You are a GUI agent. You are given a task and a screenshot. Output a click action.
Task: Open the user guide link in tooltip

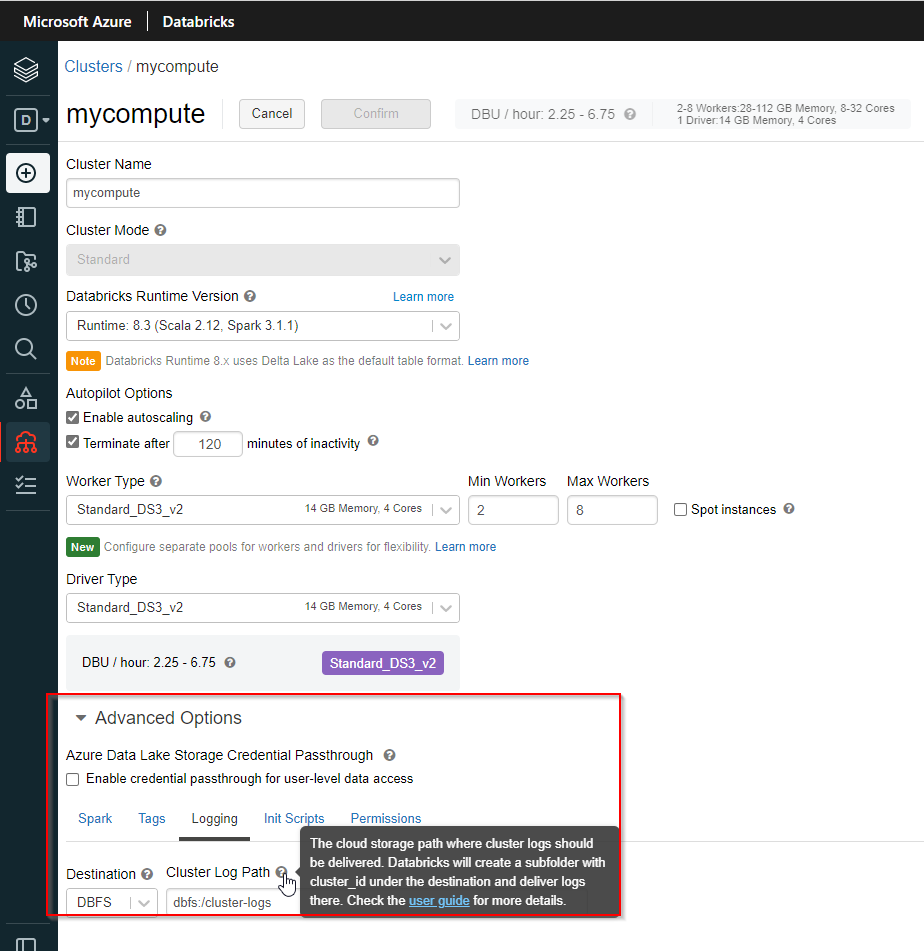pyautogui.click(x=439, y=901)
